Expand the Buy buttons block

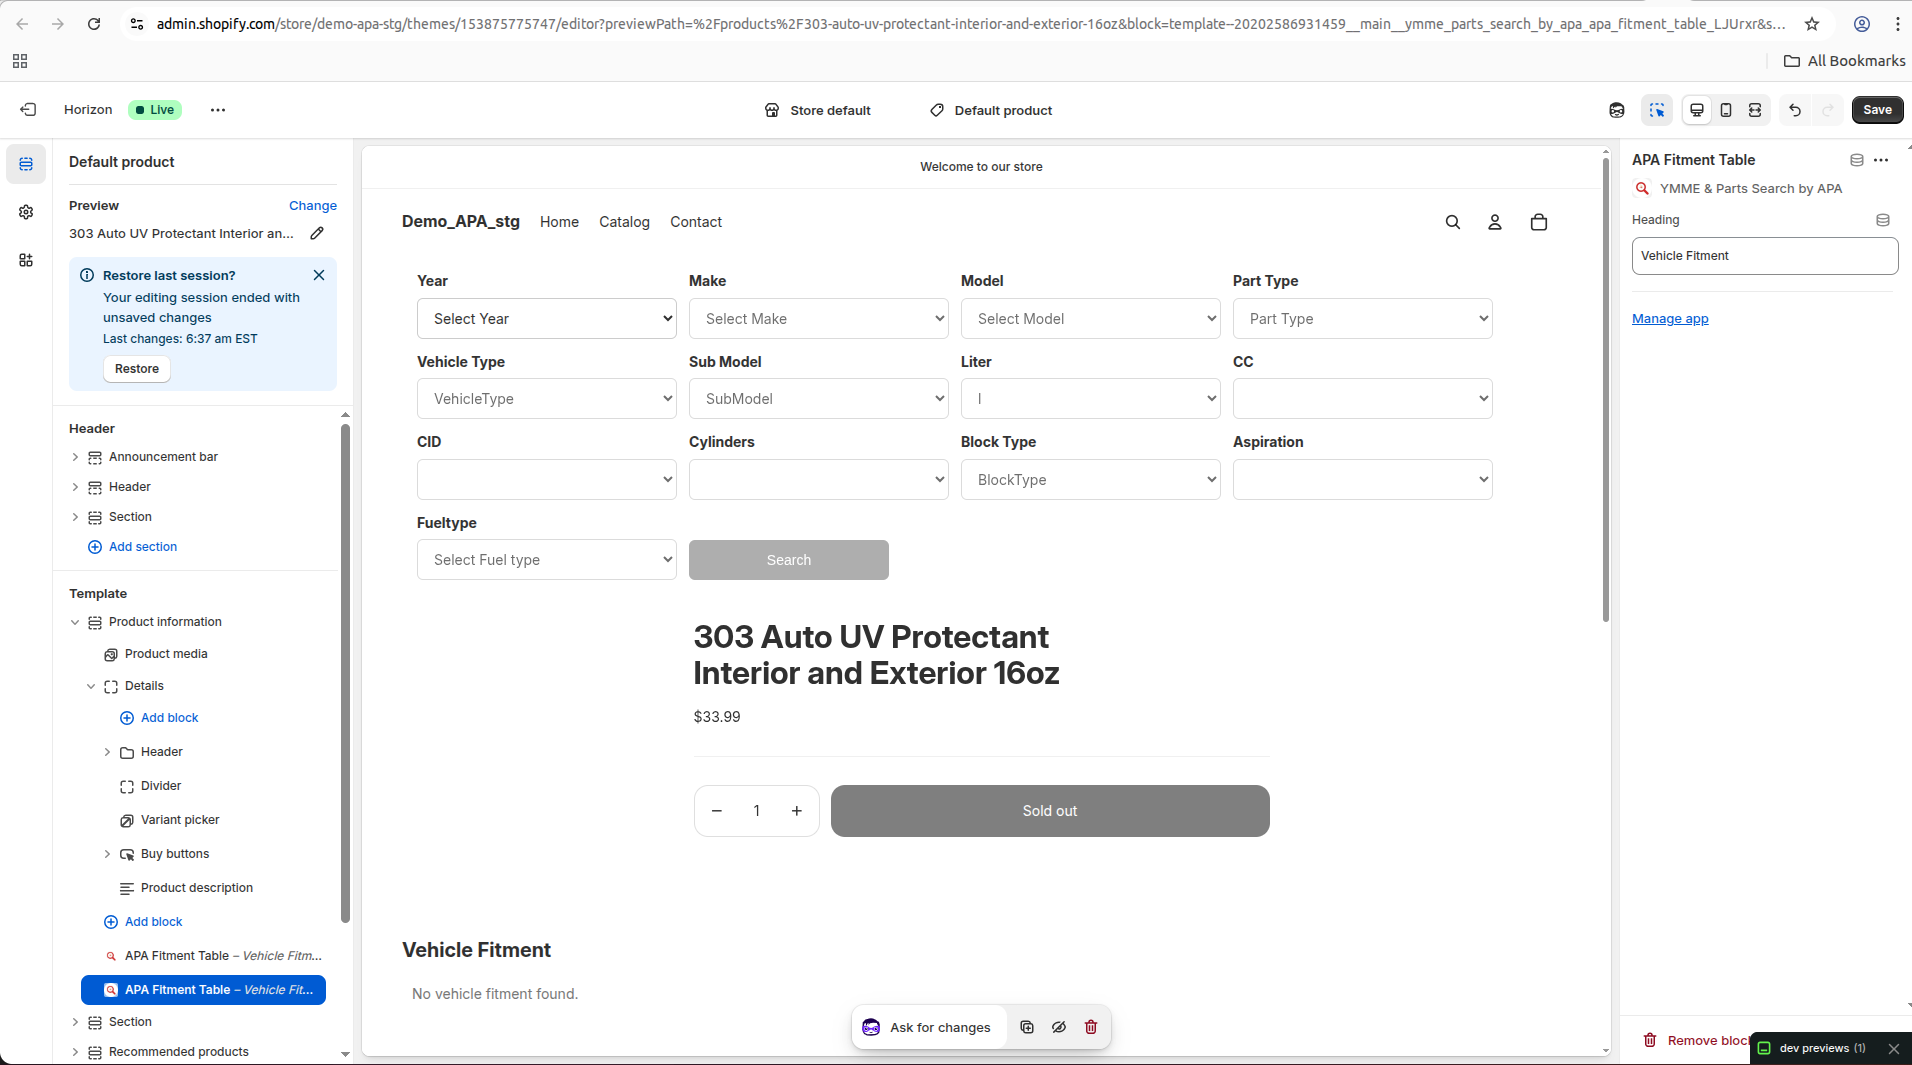pyautogui.click(x=107, y=854)
